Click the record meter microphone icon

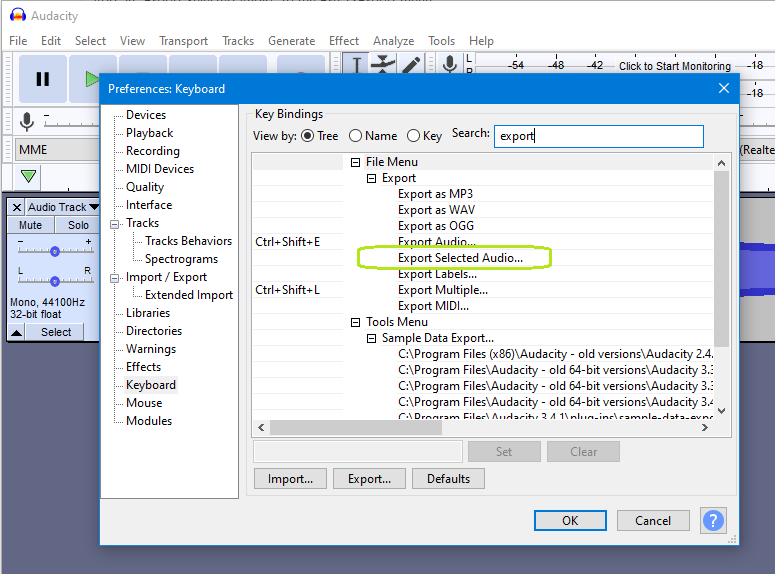click(449, 64)
